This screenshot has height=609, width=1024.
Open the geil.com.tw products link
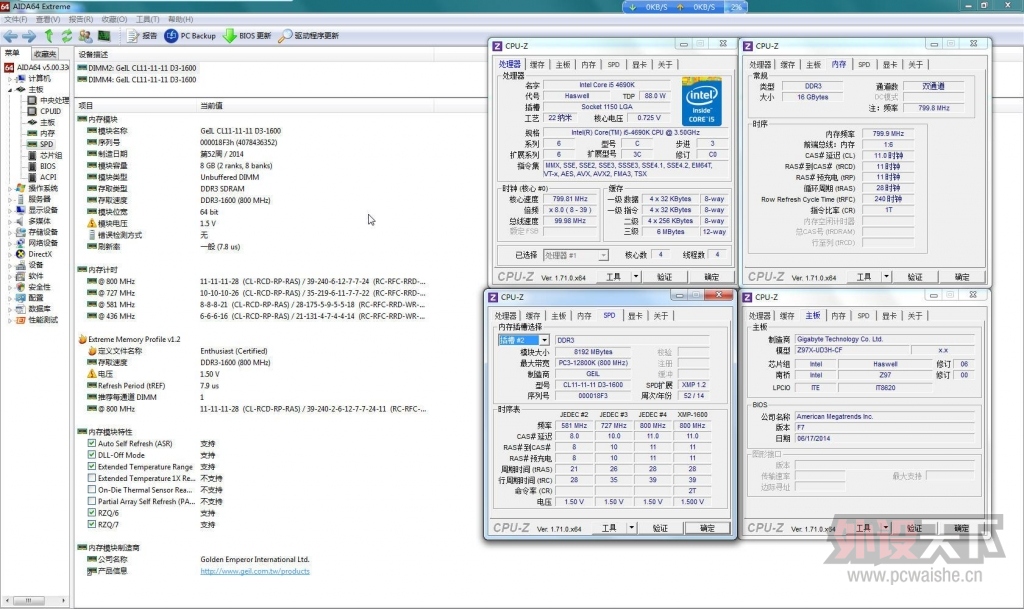(x=255, y=571)
